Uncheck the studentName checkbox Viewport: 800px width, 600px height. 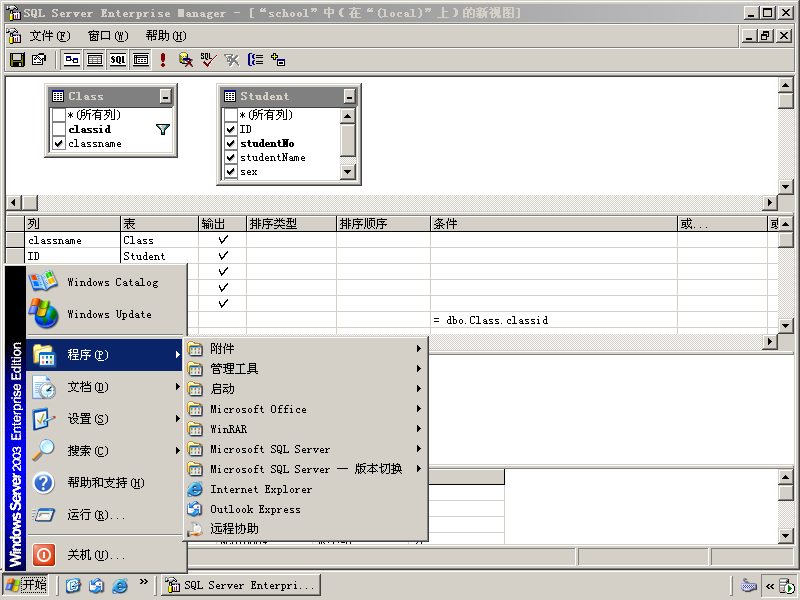(x=231, y=158)
